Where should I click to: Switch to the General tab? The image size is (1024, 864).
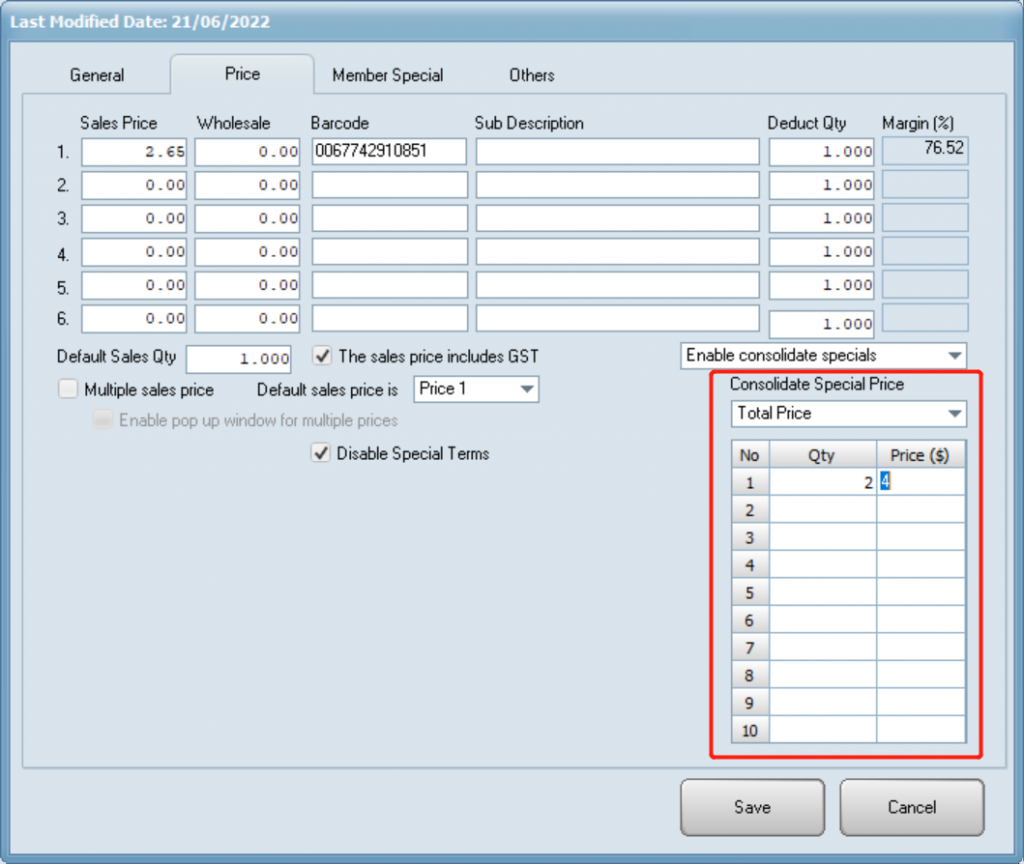click(97, 75)
